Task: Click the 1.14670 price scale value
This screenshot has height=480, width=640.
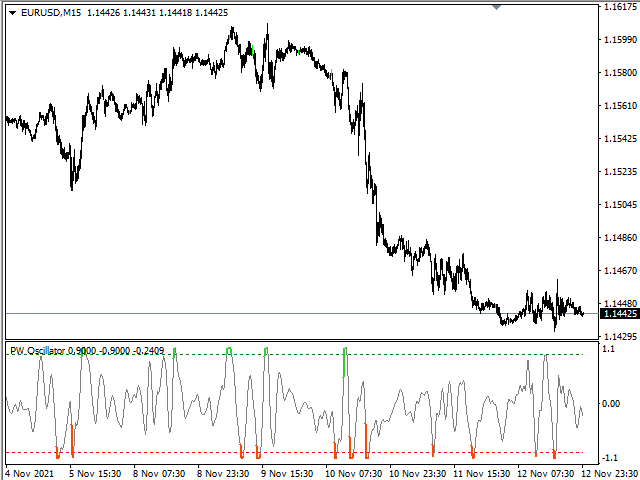Action: pyautogui.click(x=620, y=271)
